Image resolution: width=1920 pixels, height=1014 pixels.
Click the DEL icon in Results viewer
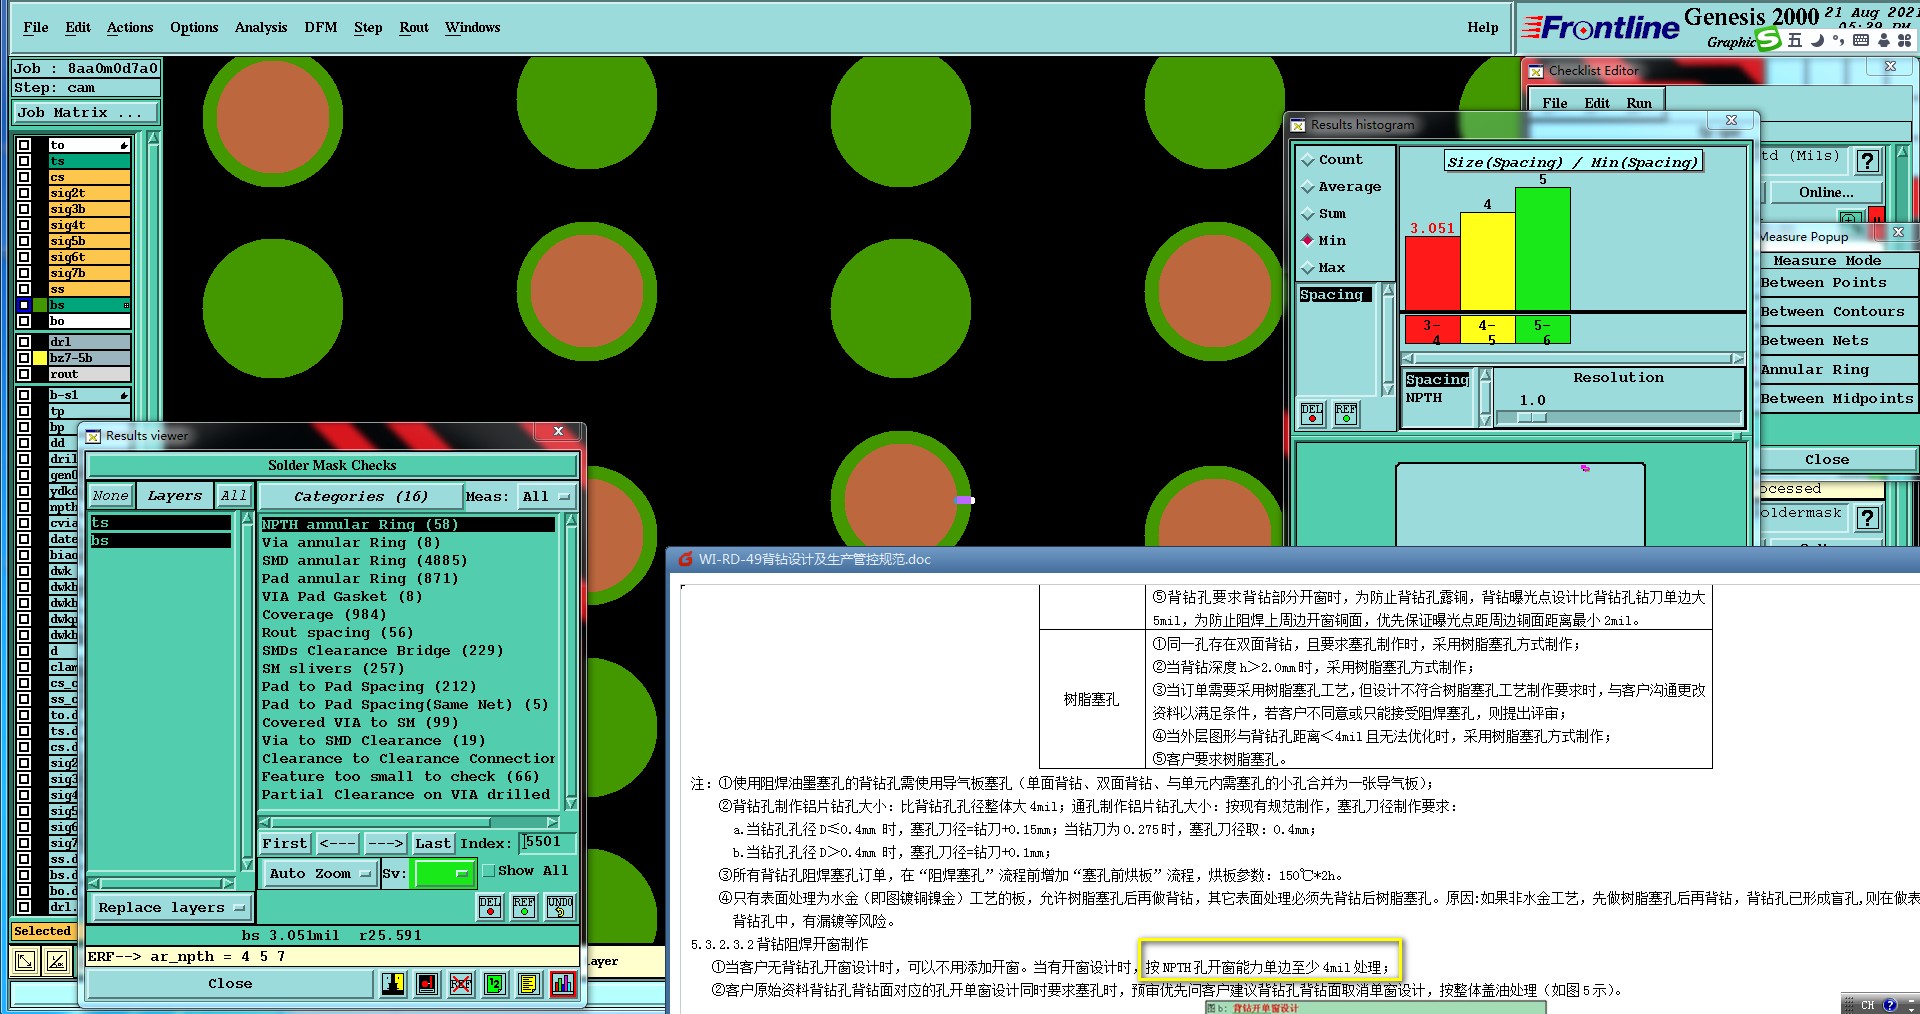coord(490,906)
